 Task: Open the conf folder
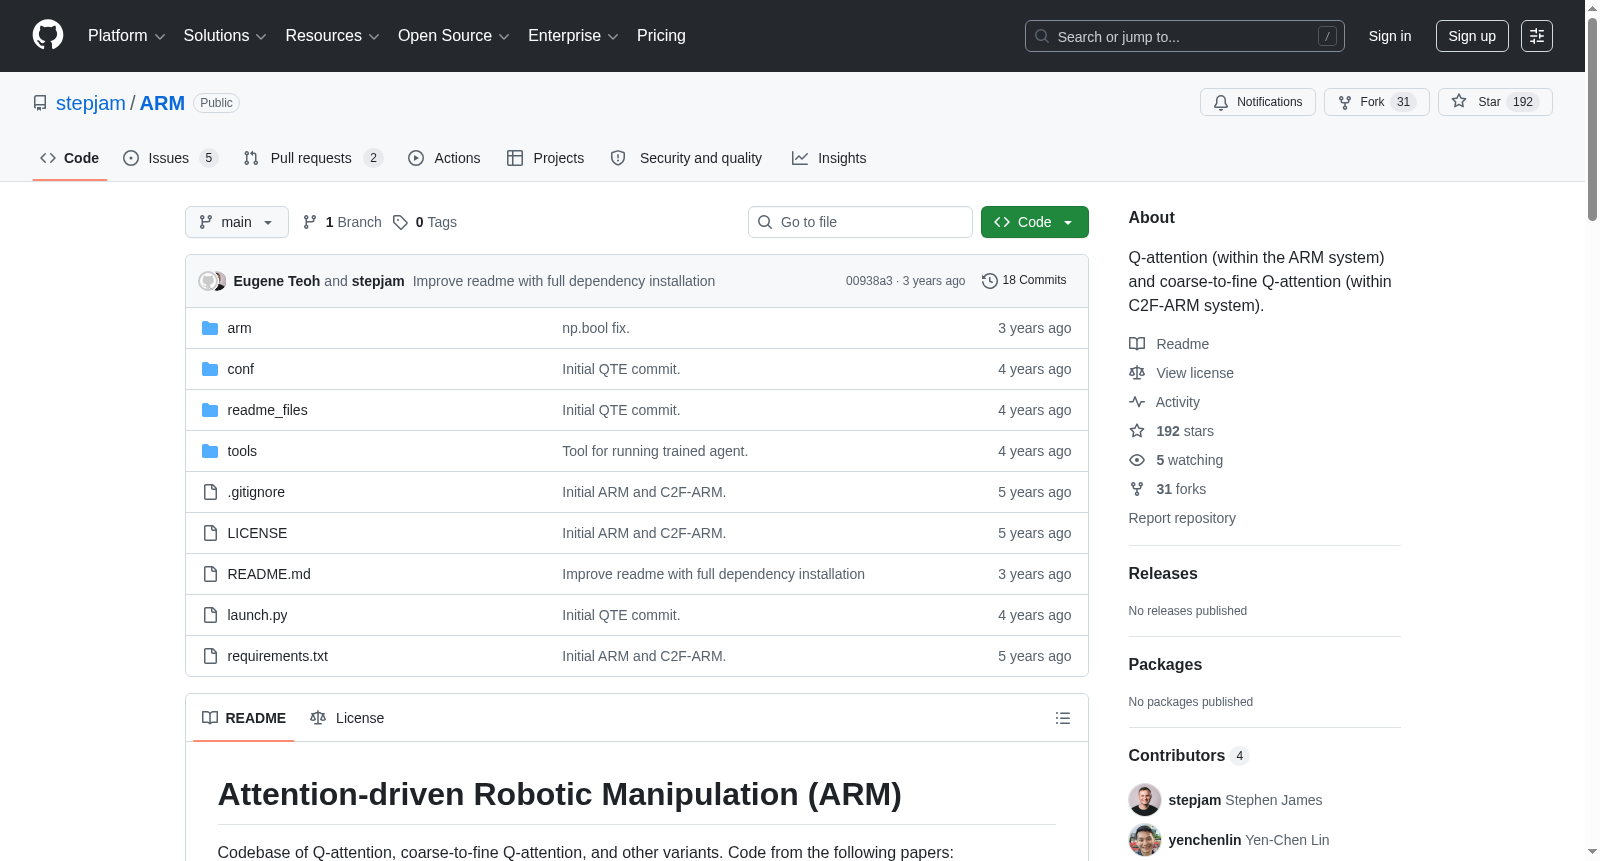(x=241, y=369)
